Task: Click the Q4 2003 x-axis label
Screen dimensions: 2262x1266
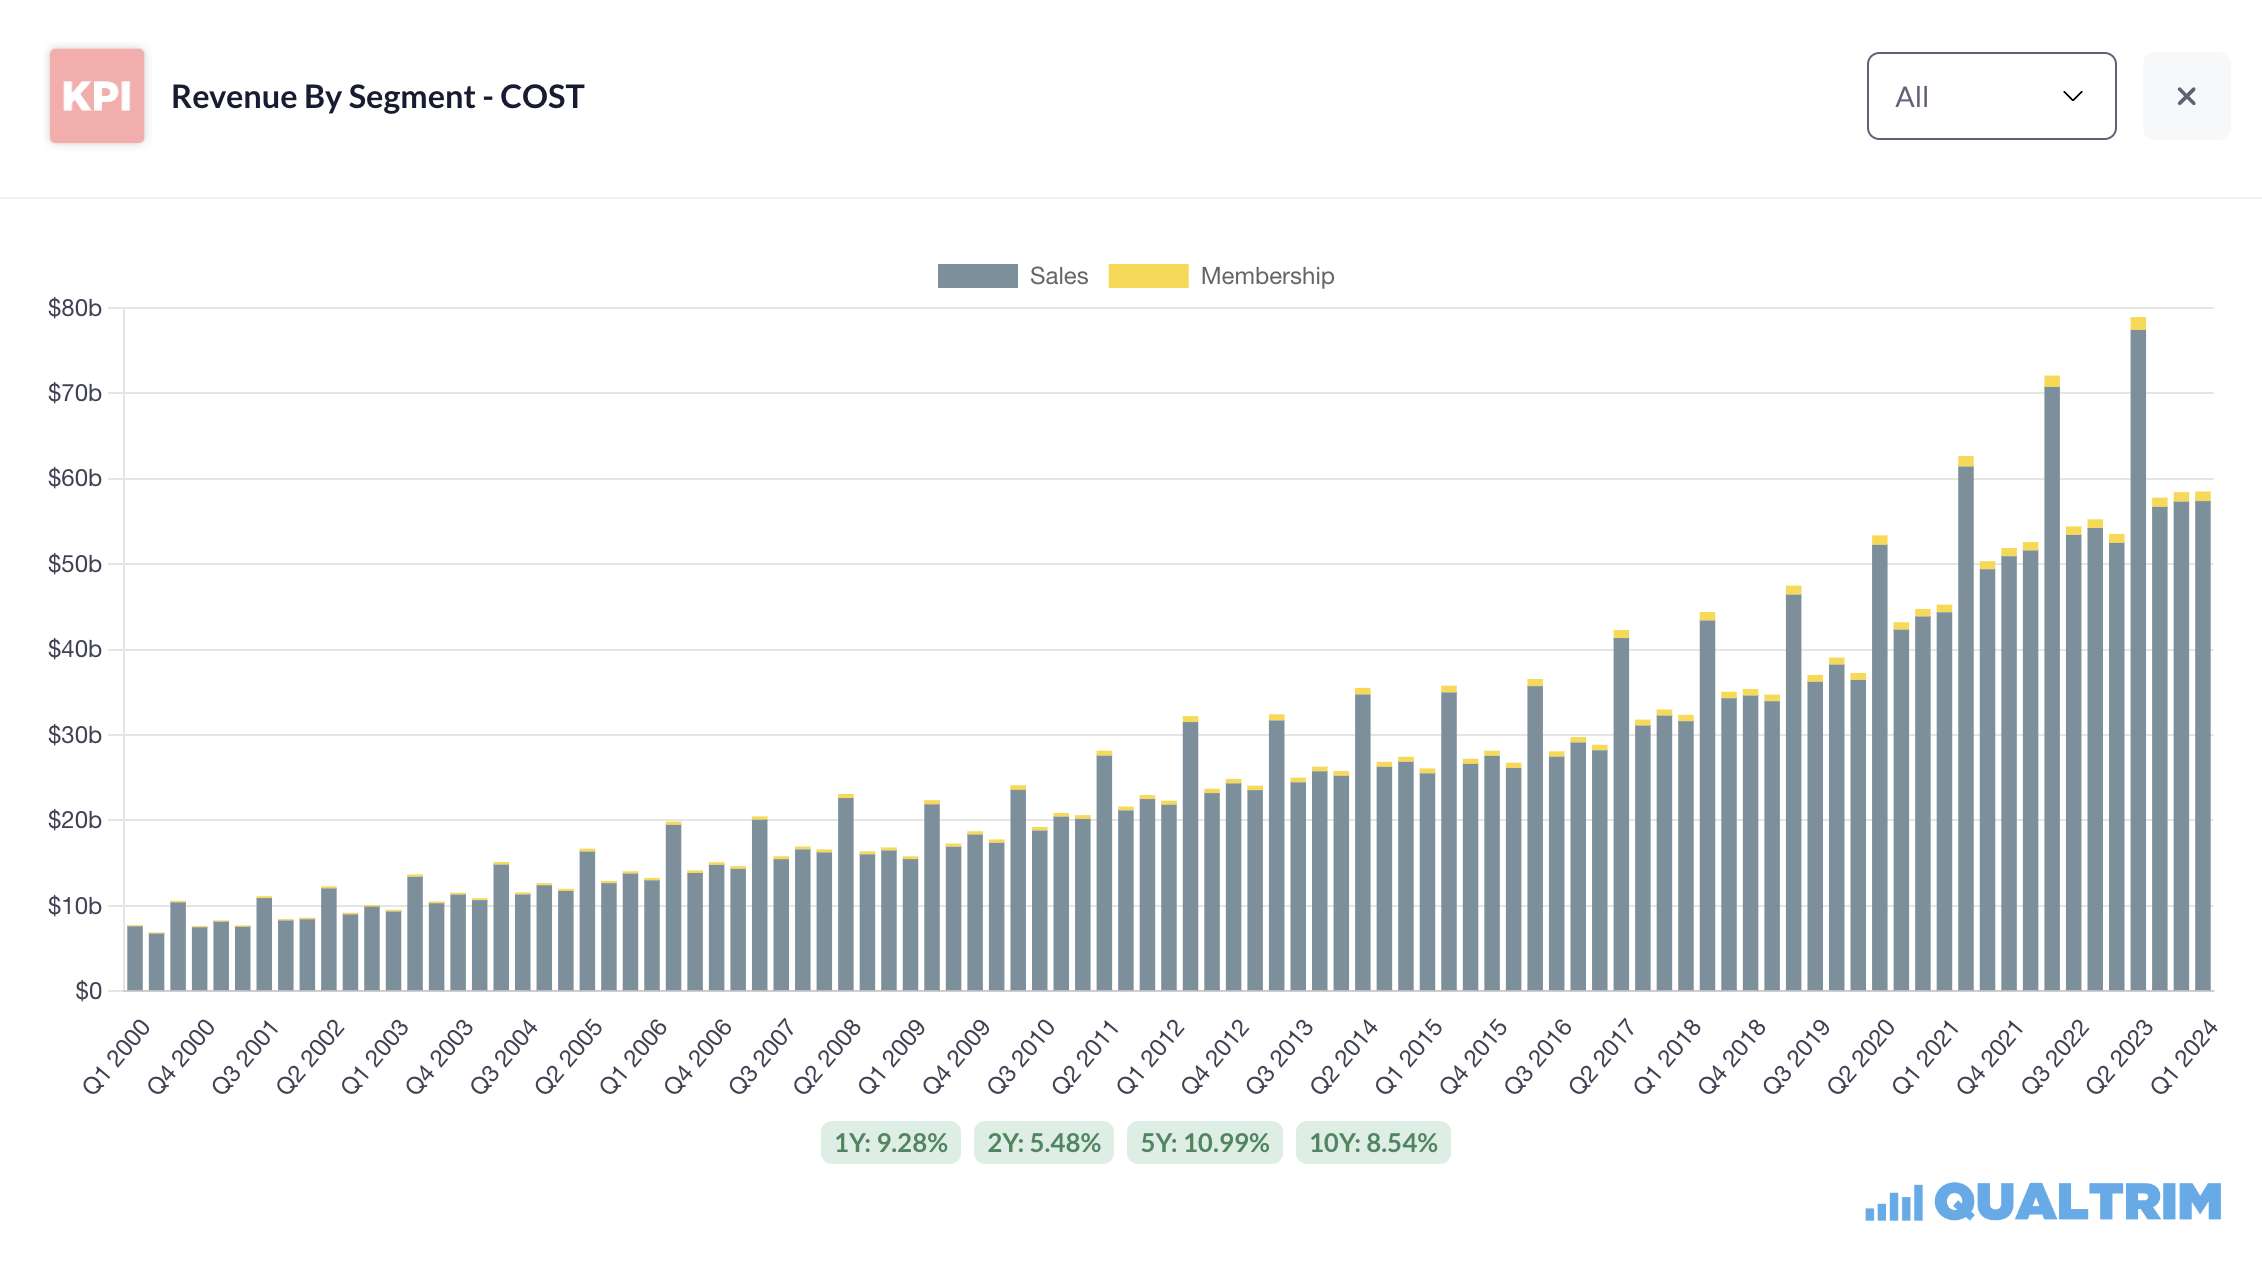Action: 439,1056
